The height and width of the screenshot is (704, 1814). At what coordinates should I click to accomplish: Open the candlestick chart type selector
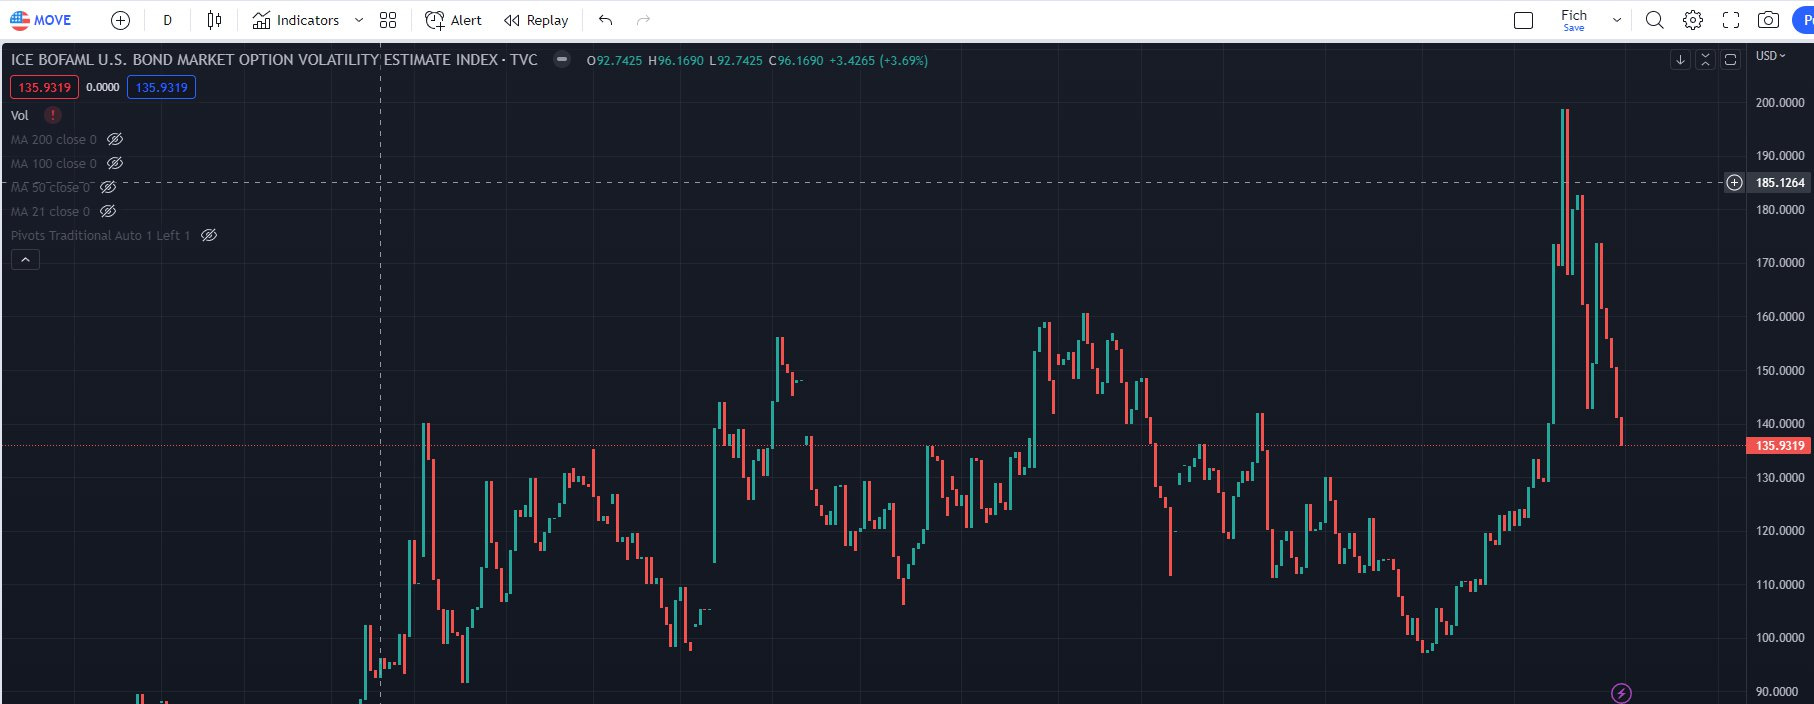(214, 20)
